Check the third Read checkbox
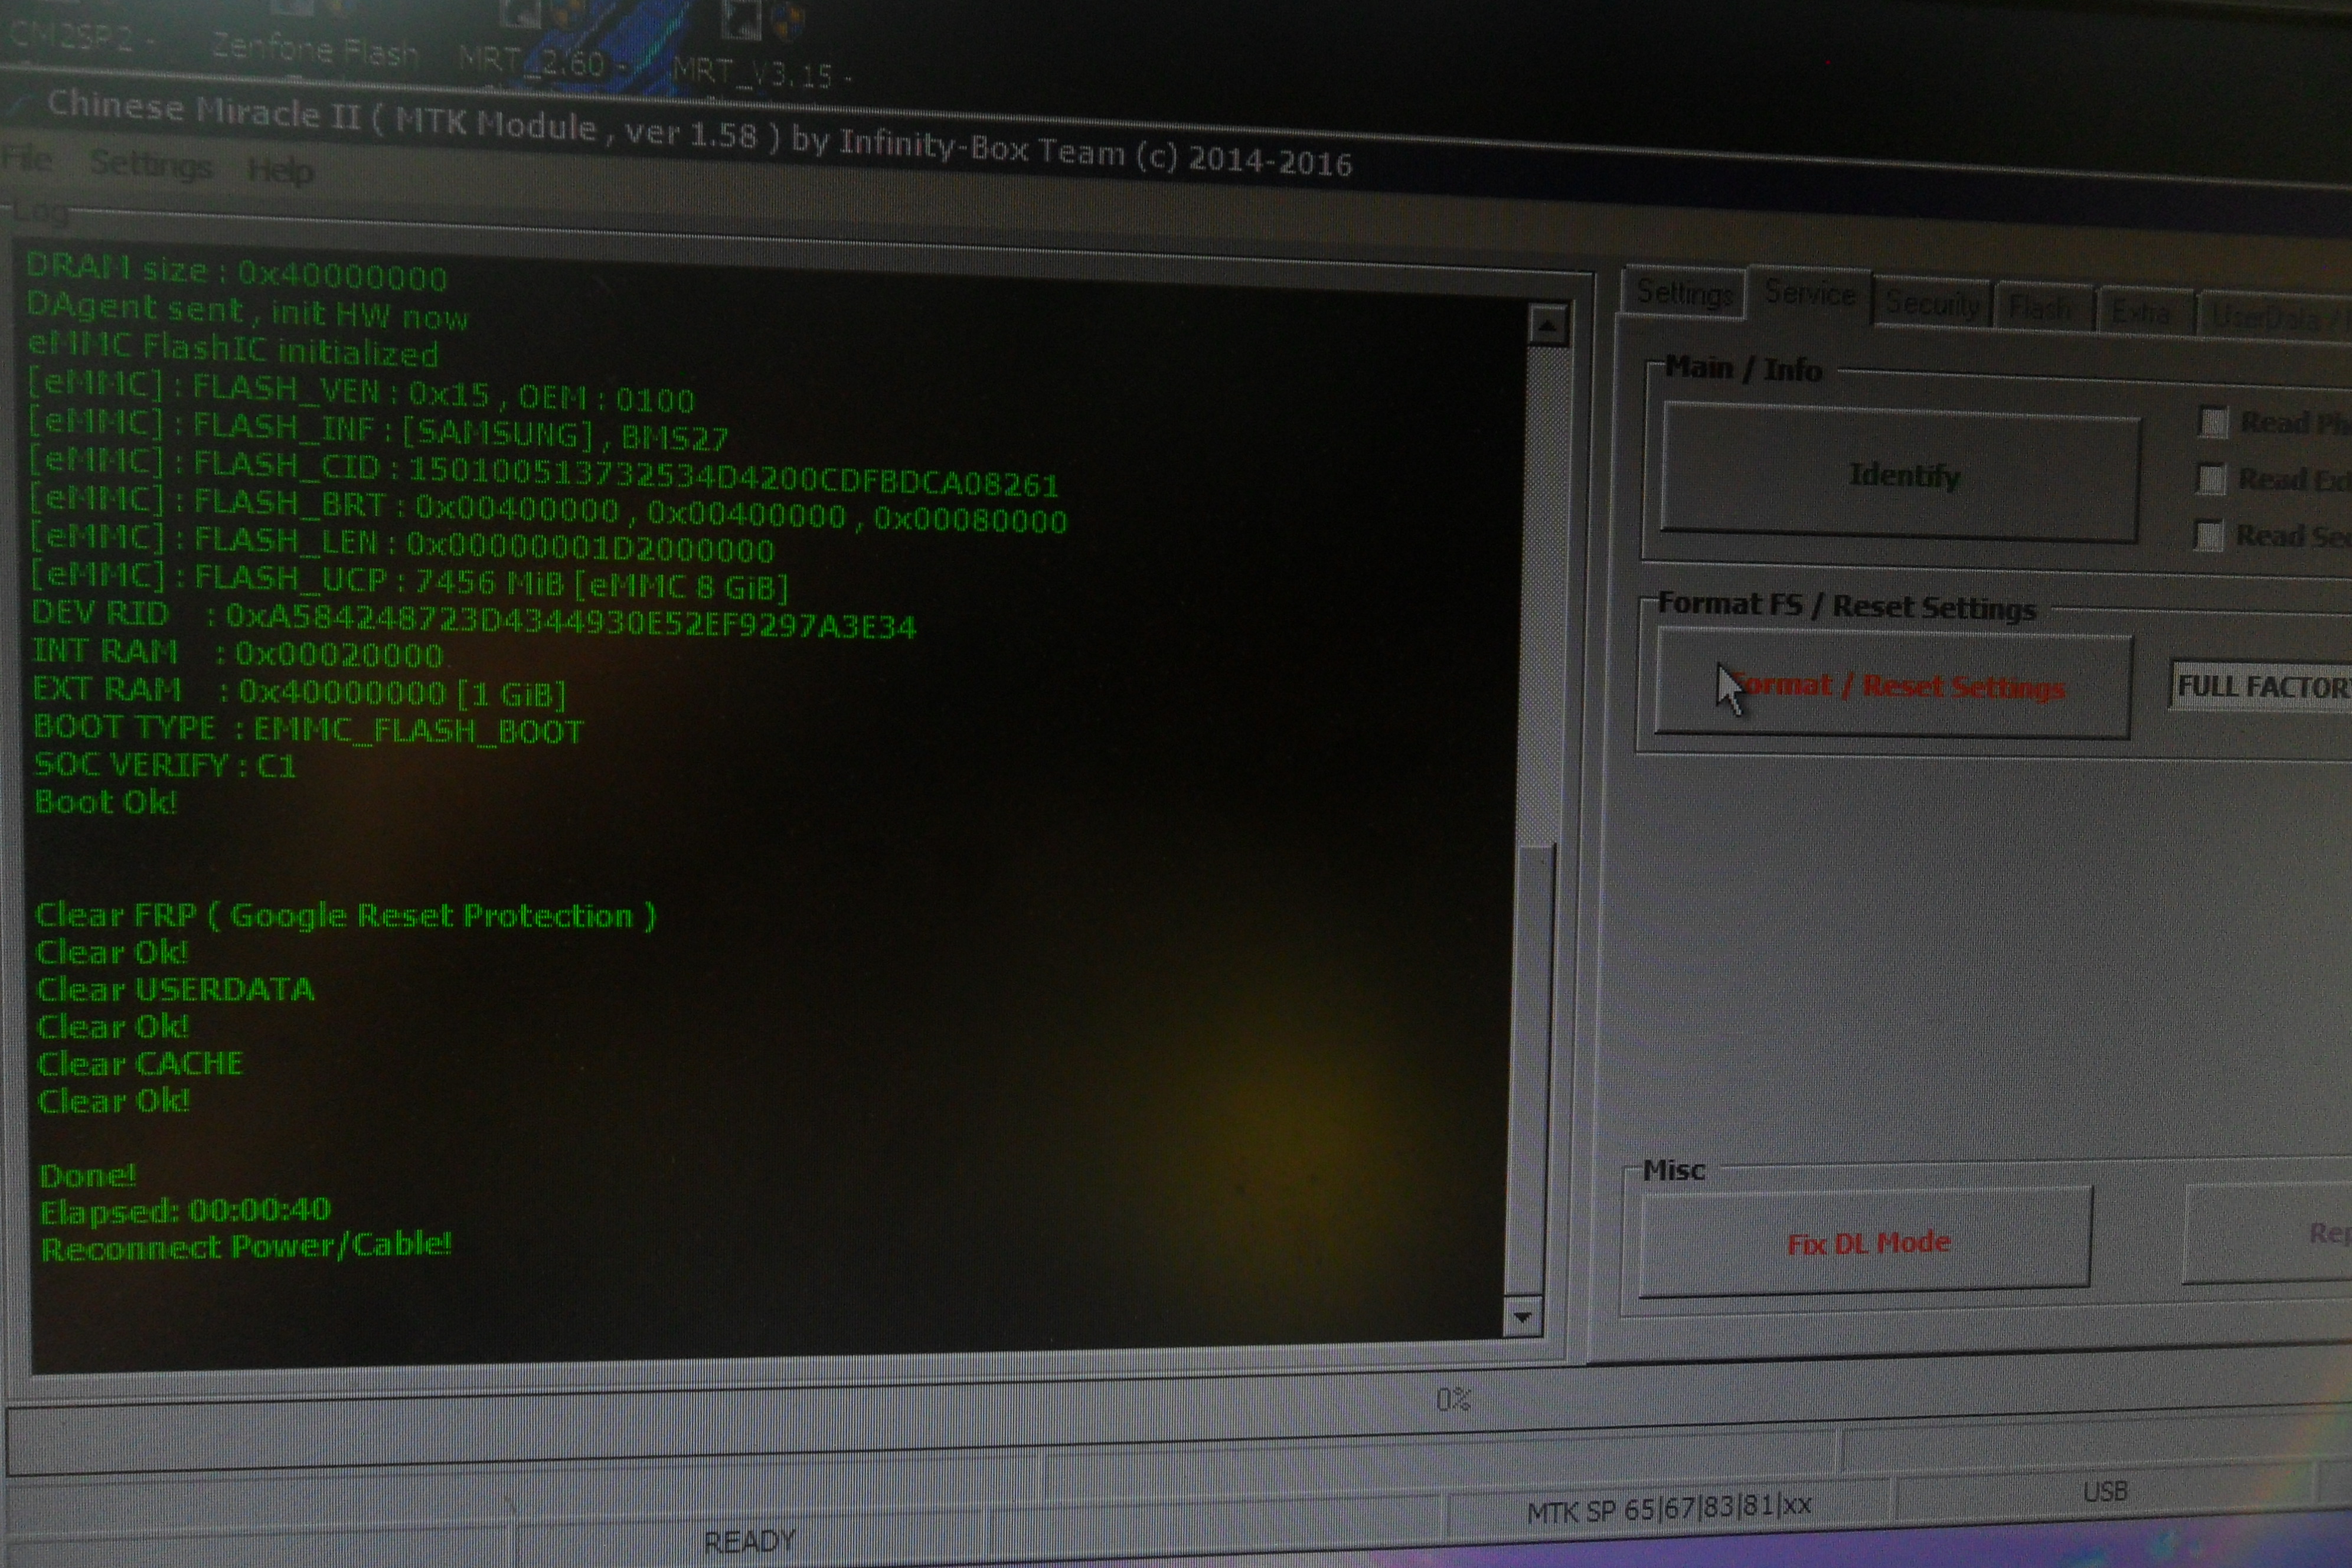Screen dimensions: 2352x1568 (x=2209, y=536)
